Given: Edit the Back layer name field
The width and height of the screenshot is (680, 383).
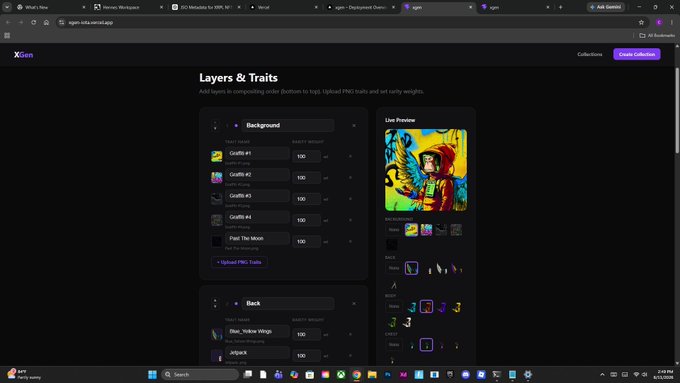Looking at the screenshot, I should [x=288, y=304].
